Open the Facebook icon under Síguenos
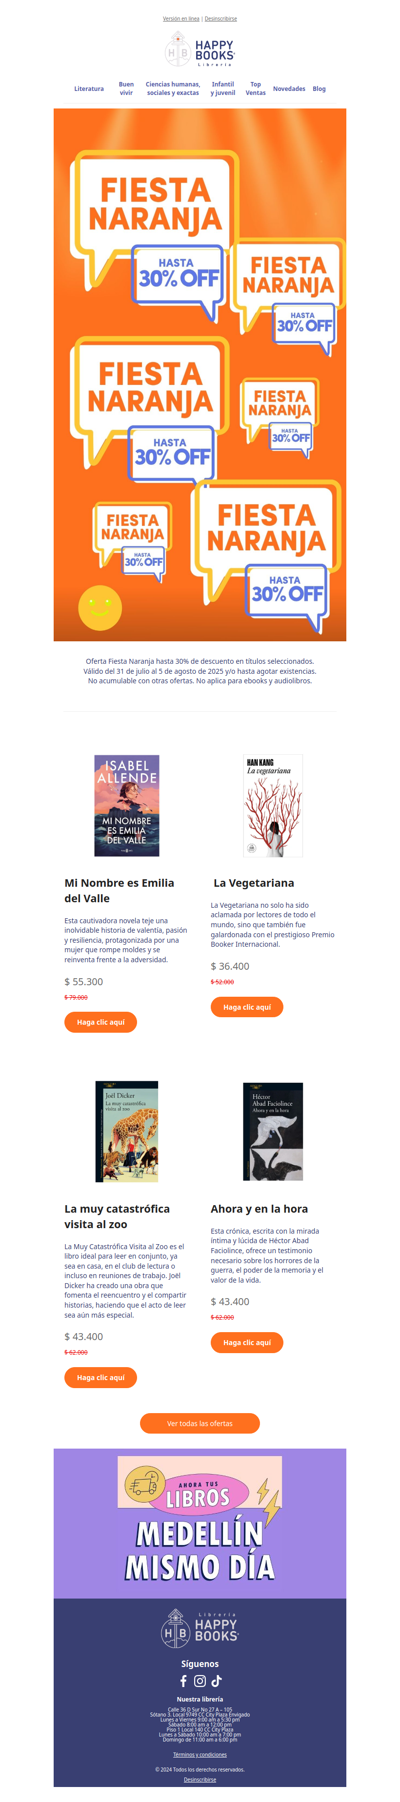 (x=183, y=1681)
